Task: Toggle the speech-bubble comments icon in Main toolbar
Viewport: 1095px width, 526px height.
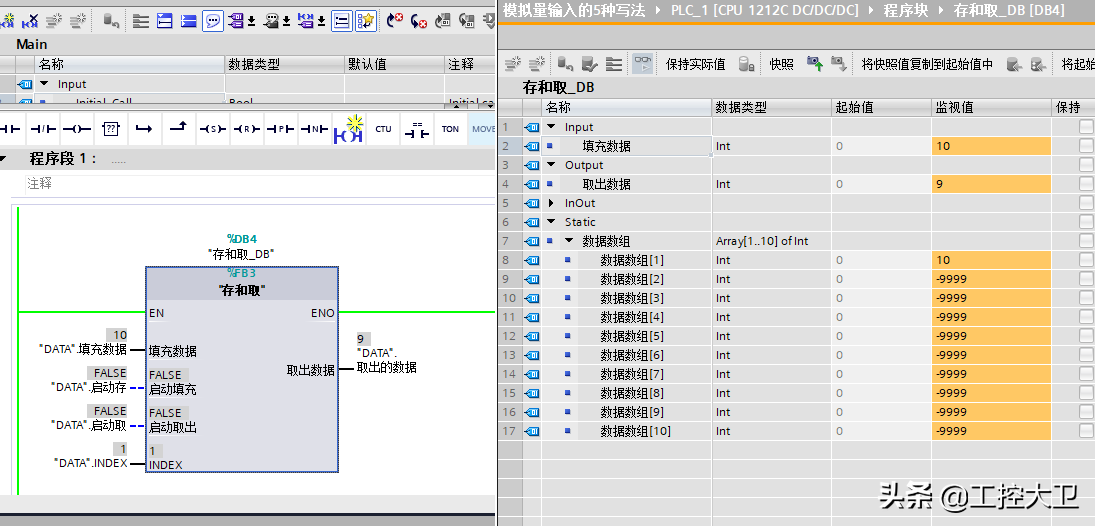Action: [x=213, y=21]
